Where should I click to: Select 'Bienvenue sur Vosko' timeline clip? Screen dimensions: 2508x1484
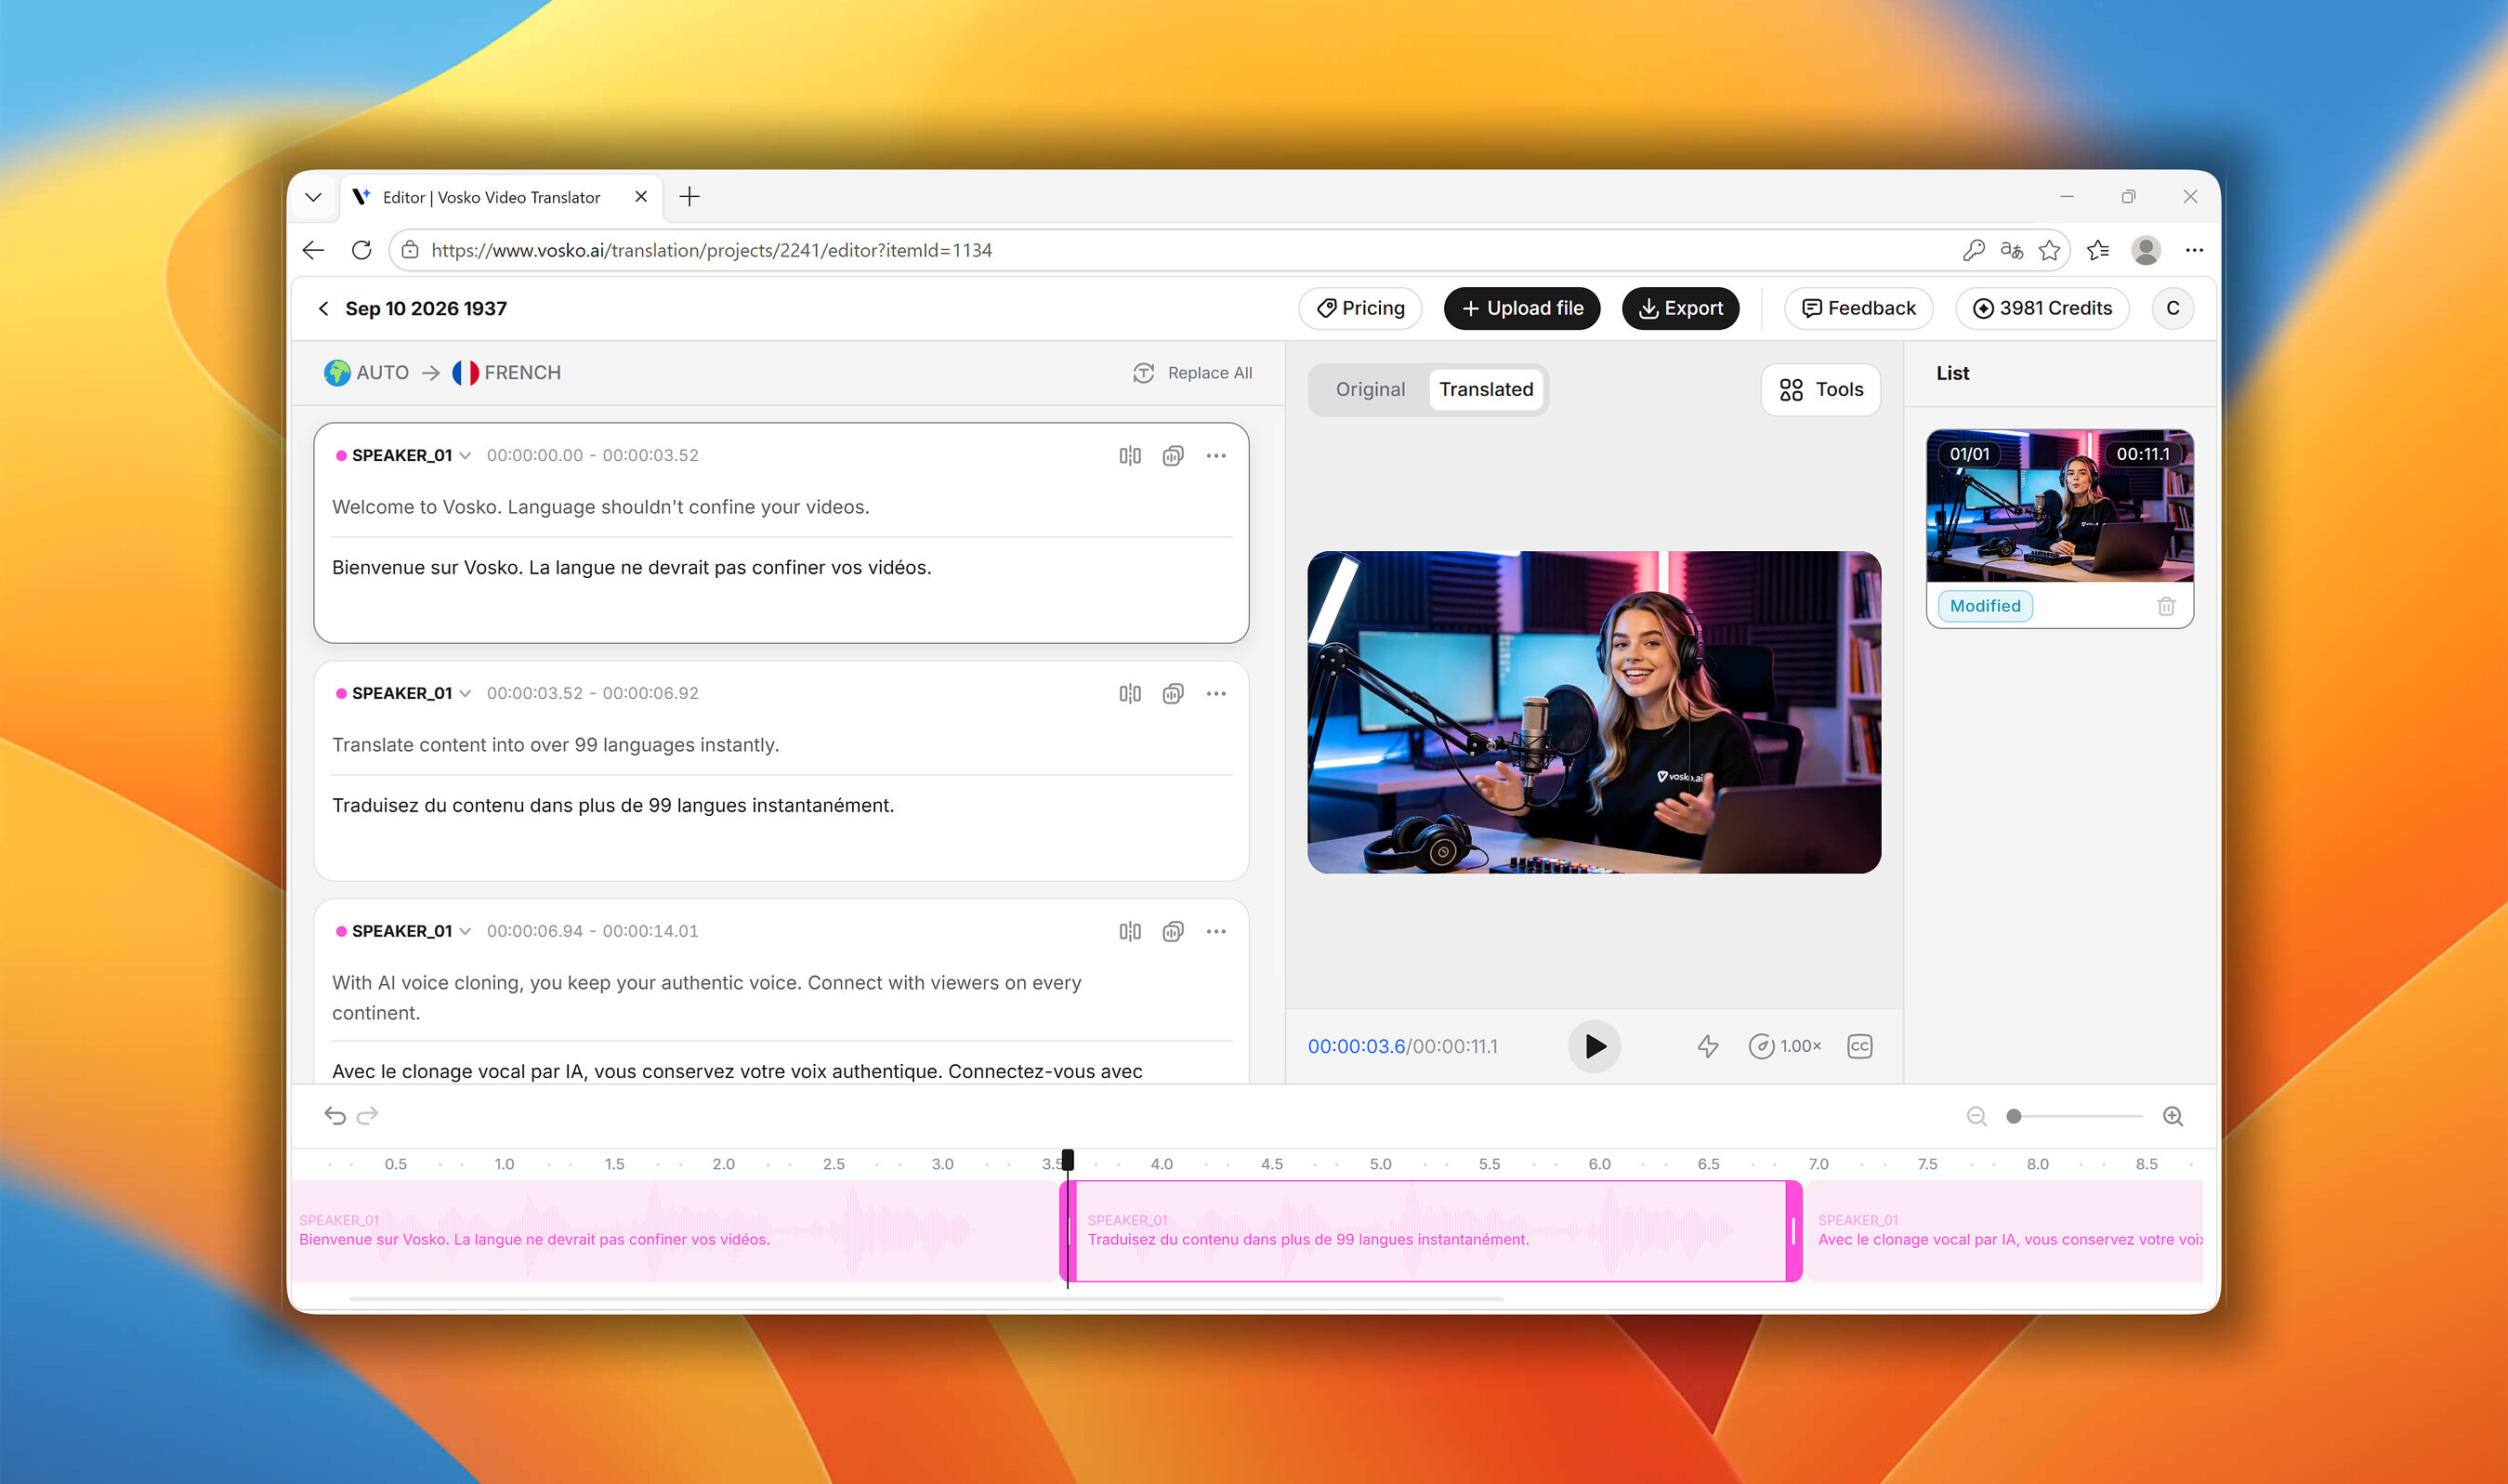[x=674, y=1231]
